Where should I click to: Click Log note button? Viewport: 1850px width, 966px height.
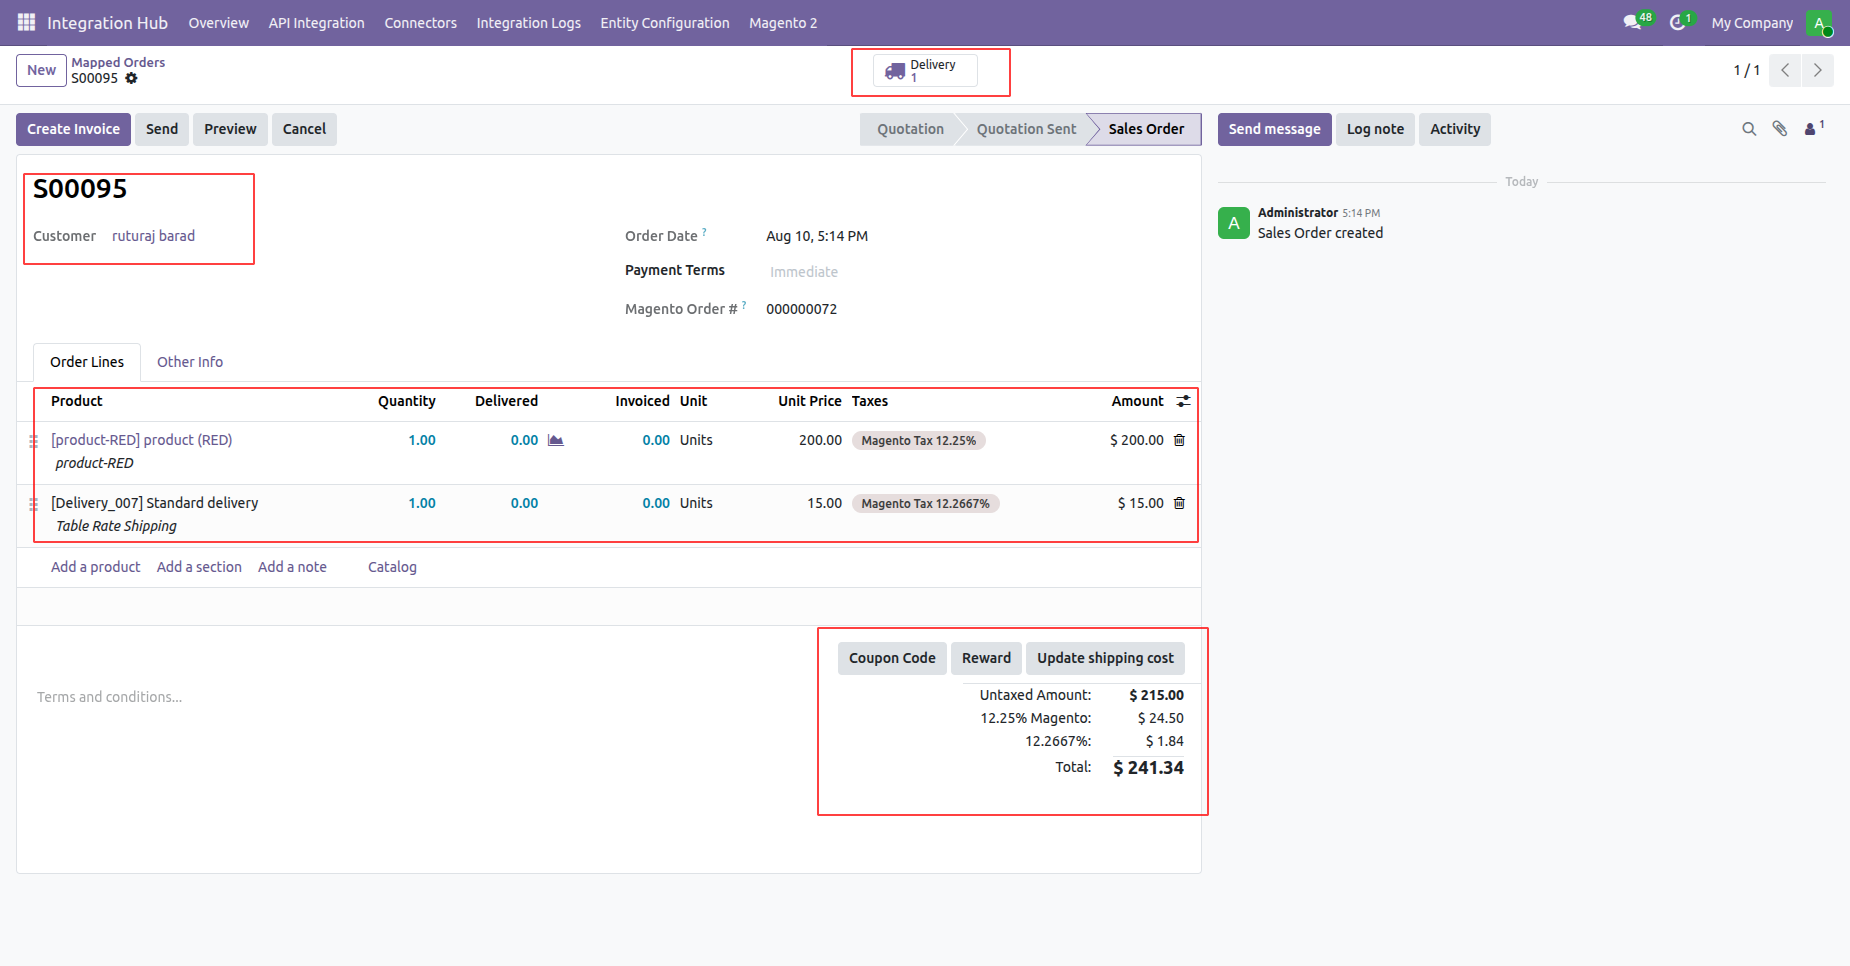pos(1375,129)
